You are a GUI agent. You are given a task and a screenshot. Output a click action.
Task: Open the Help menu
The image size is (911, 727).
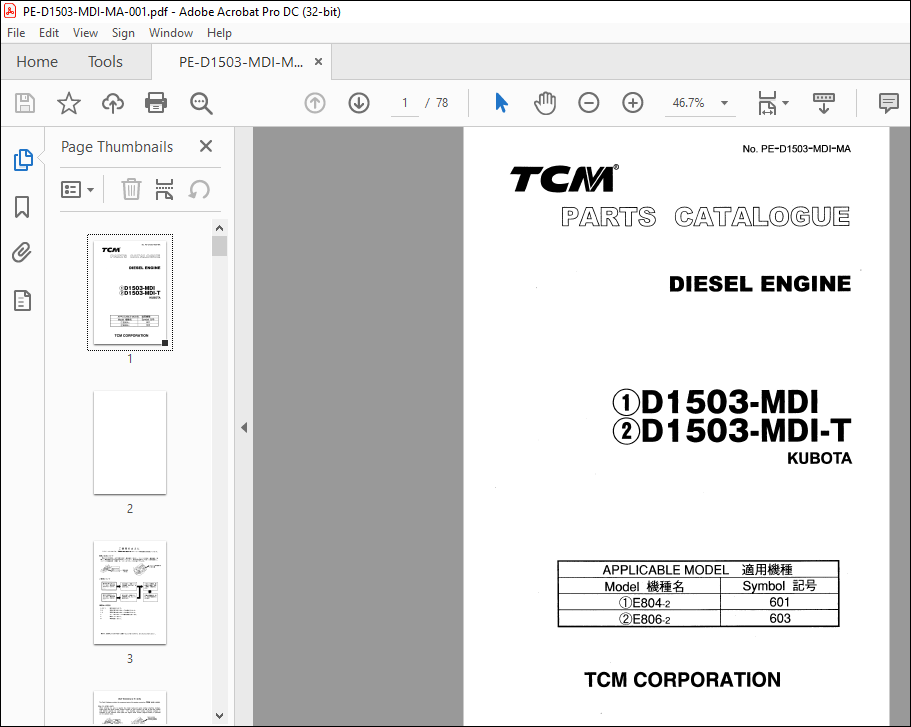tap(219, 33)
